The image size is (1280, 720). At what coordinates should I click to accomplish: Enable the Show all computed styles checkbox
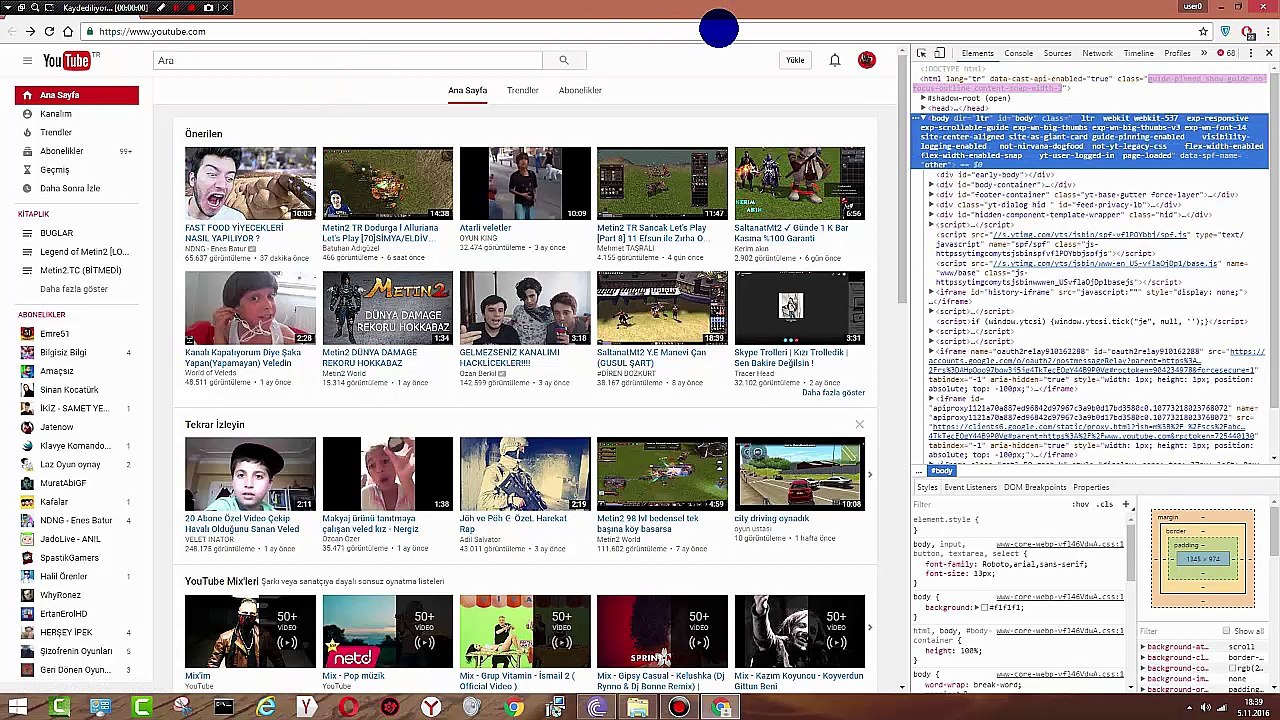pos(1227,631)
